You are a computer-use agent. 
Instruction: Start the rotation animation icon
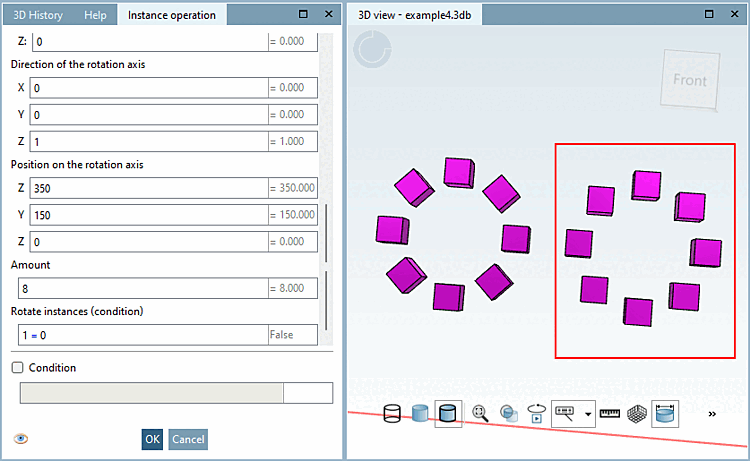537,414
